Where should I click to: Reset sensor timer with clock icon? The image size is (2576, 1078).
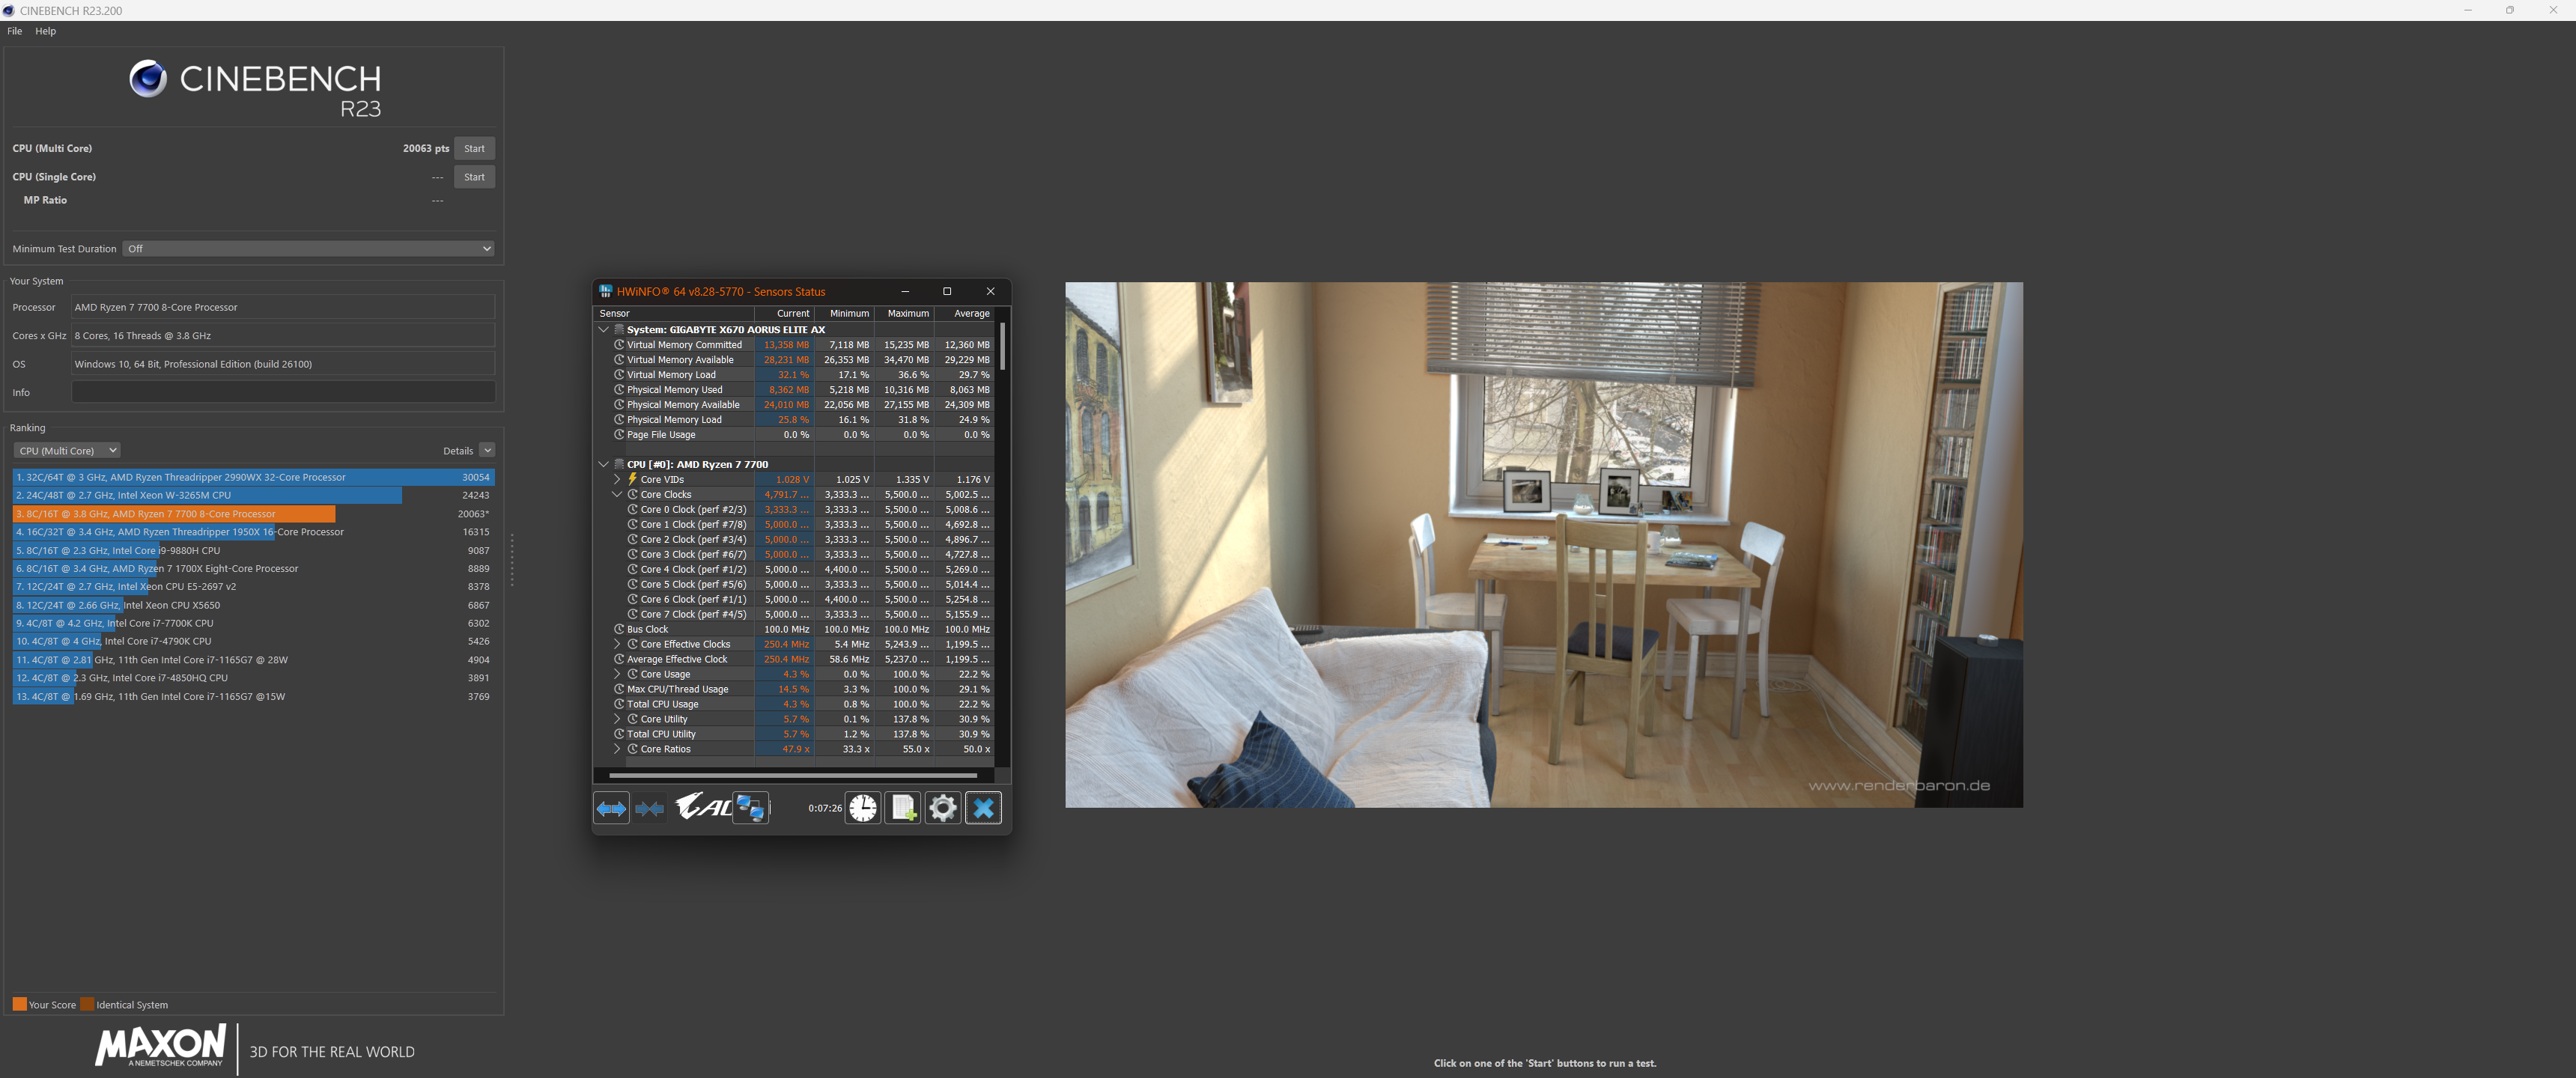(x=862, y=808)
